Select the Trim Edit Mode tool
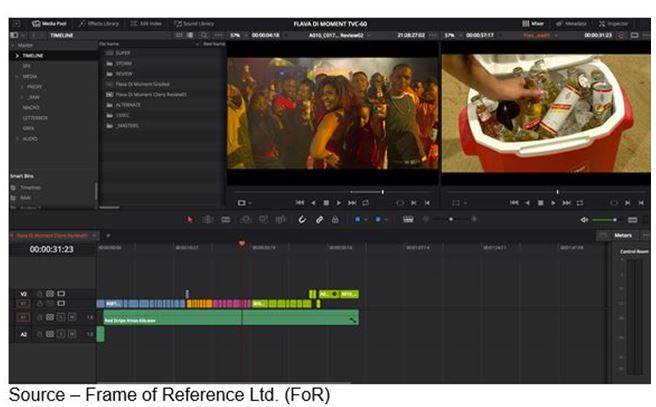The image size is (656, 407). pyautogui.click(x=207, y=219)
